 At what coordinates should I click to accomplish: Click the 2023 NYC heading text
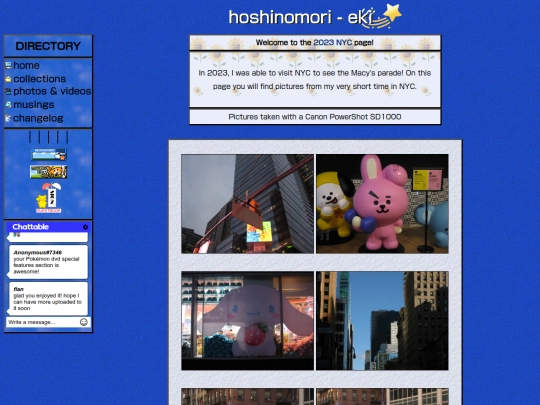333,42
